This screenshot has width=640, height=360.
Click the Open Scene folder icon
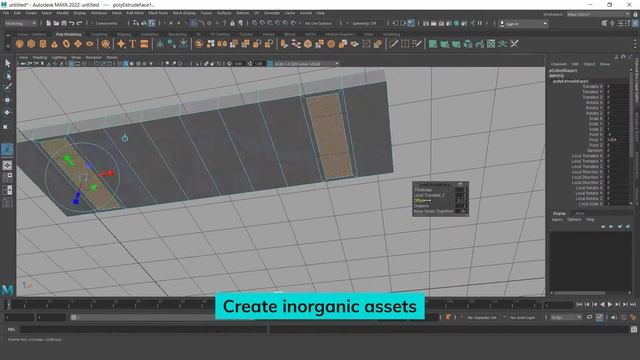56,23
